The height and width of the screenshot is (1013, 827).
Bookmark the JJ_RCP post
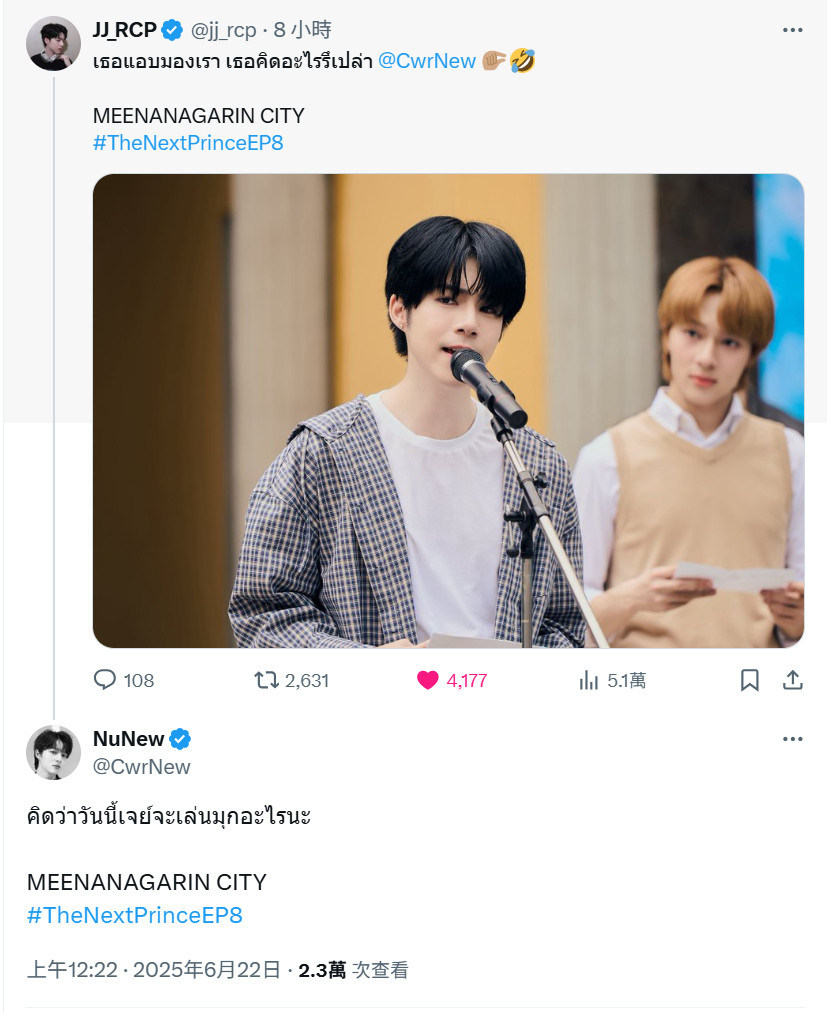pyautogui.click(x=749, y=680)
